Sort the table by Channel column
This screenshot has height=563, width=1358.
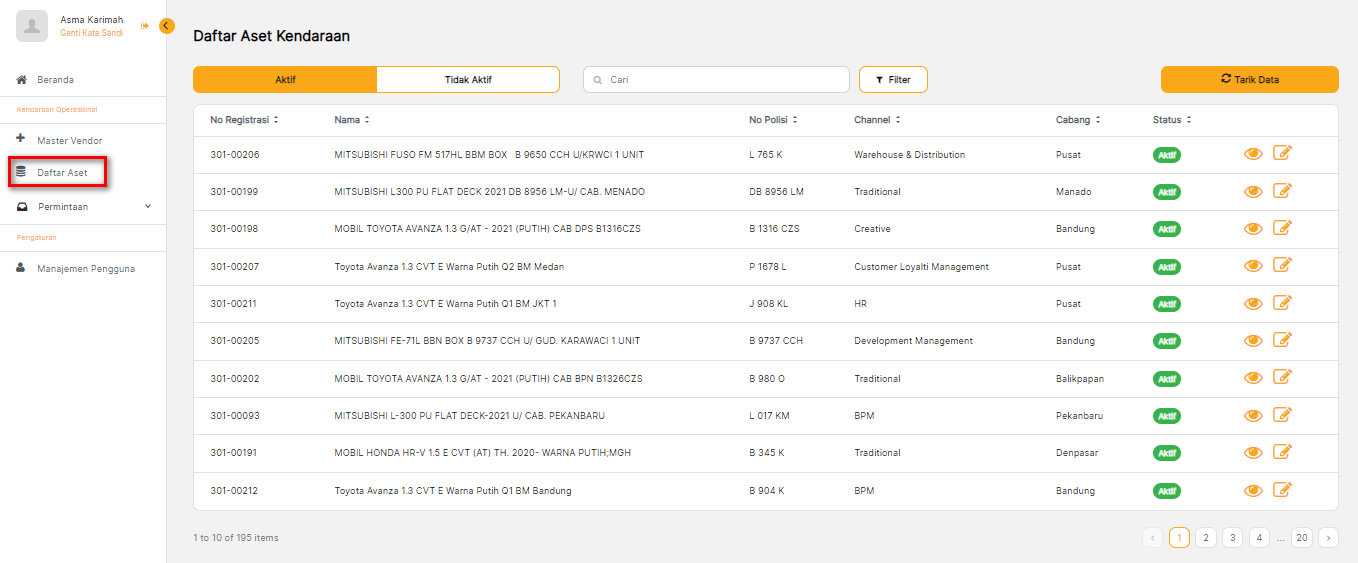click(877, 120)
